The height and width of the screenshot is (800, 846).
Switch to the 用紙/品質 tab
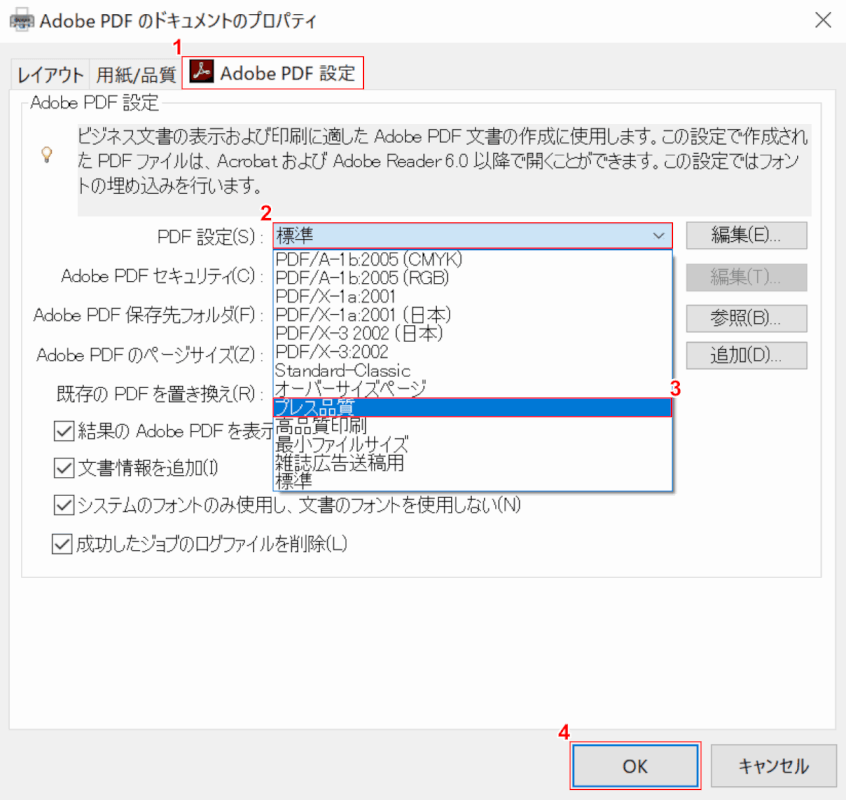136,74
